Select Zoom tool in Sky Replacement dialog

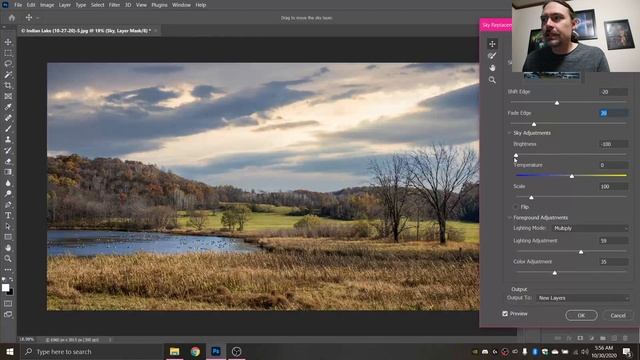(492, 80)
